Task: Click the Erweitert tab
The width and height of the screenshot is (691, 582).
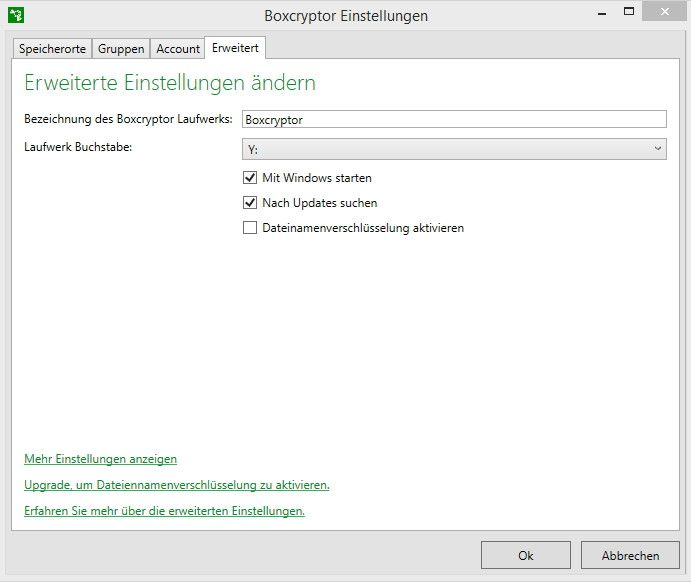Action: click(235, 48)
